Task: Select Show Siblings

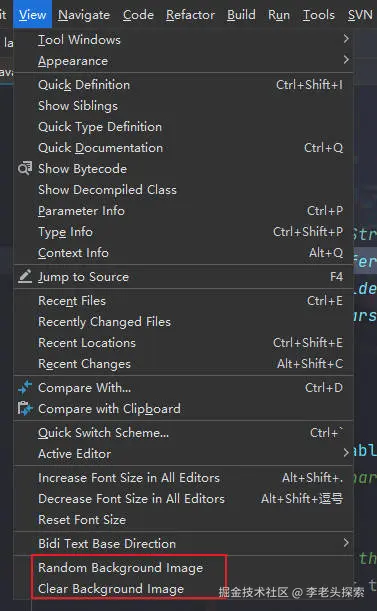Action: point(184,106)
